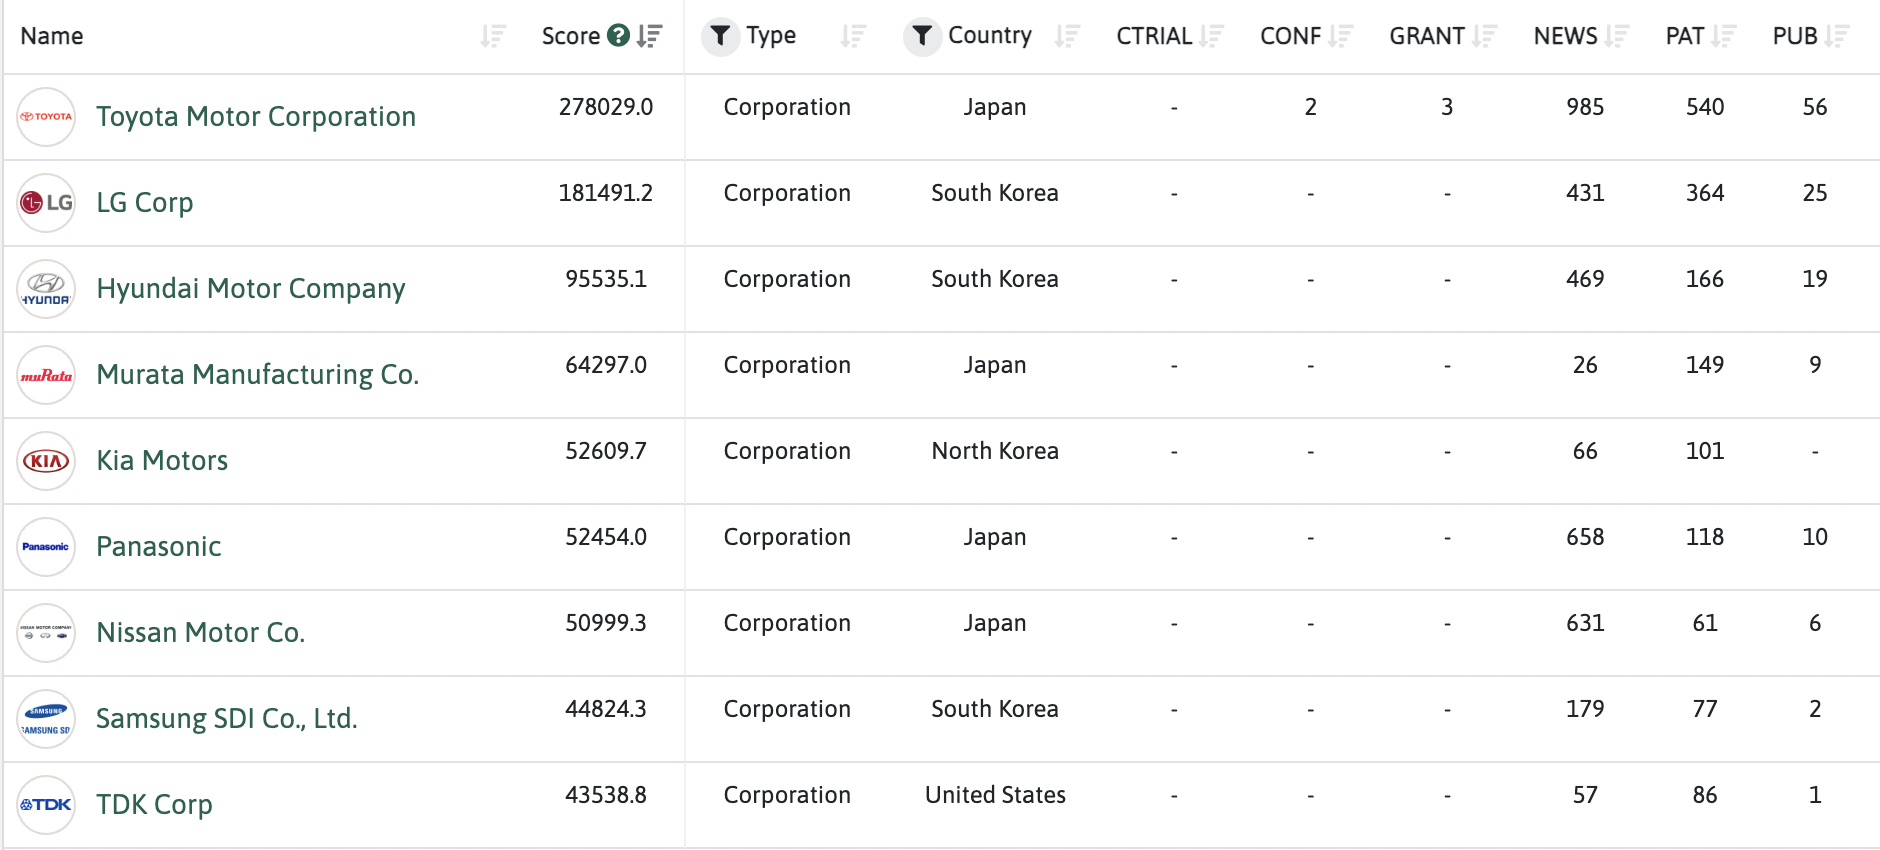
Task: Click the Kia Motors logo thumbnail
Action: click(x=46, y=461)
